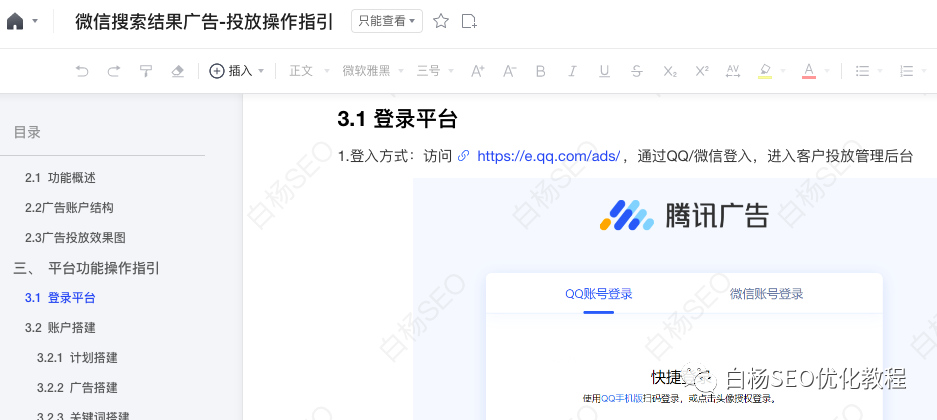Go to 三、平台功能操作指引 in outline
This screenshot has width=937, height=420.
87,268
